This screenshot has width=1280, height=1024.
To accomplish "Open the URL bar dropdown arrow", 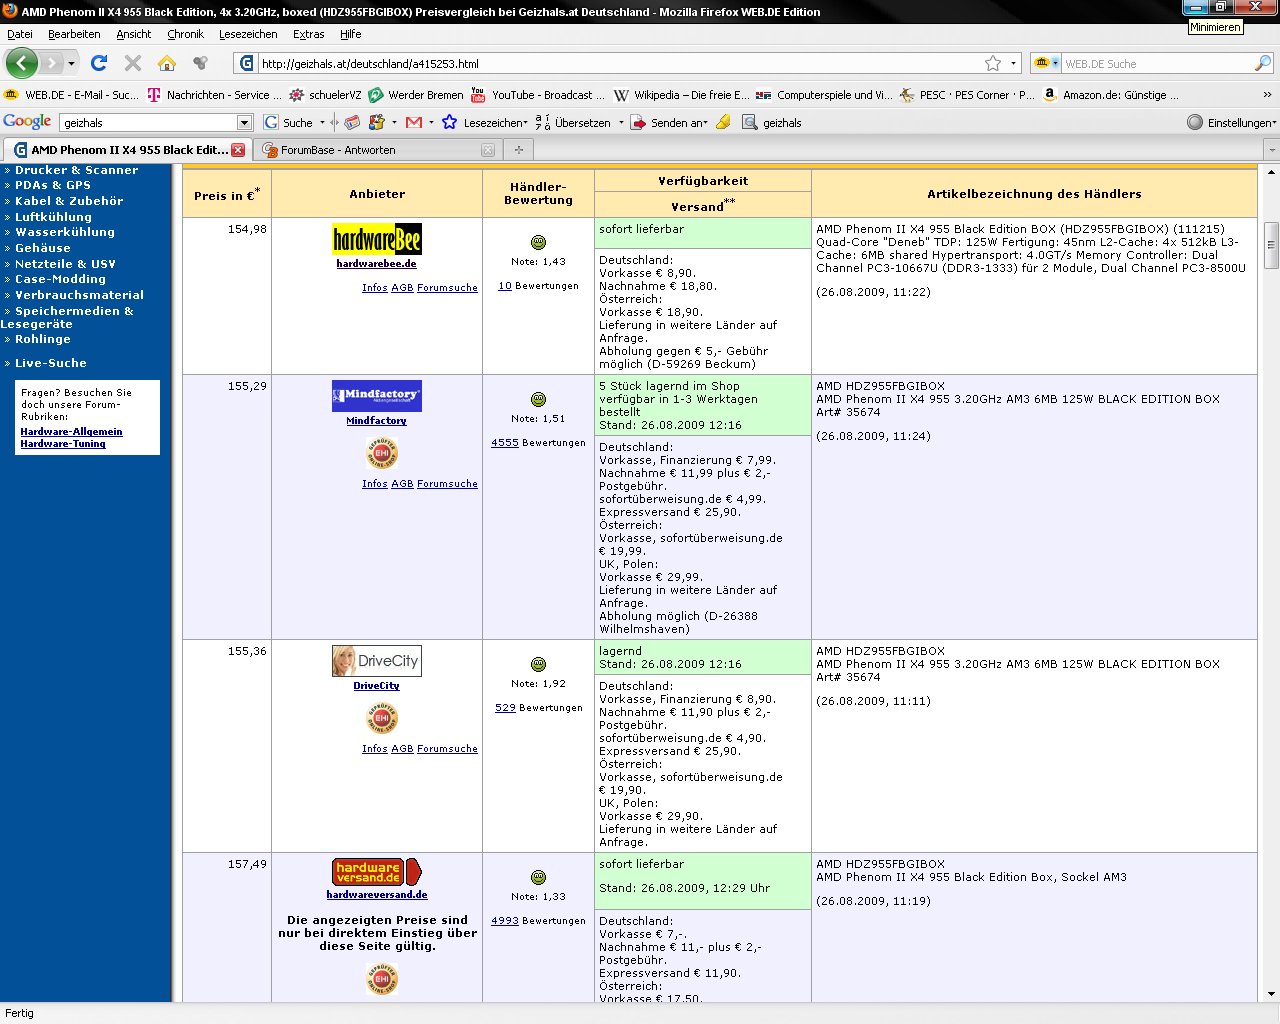I will (x=1013, y=63).
